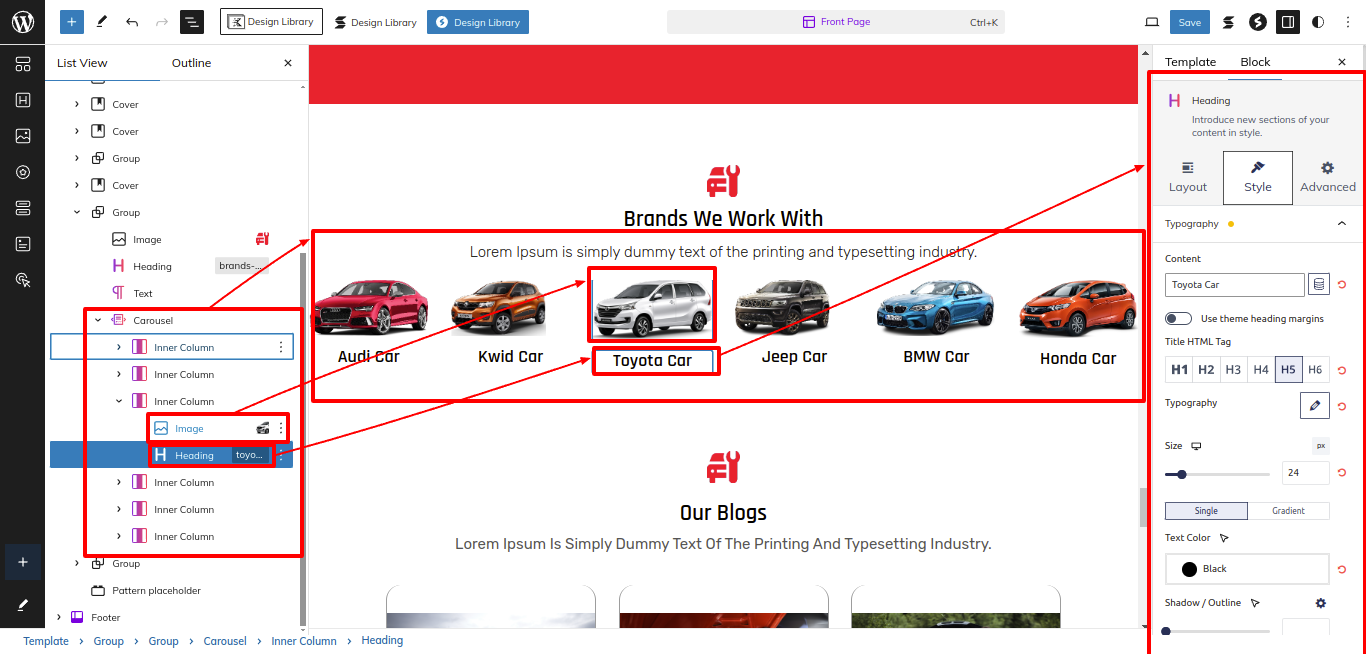1366x654 pixels.
Task: Open the form list icon in left sidebar
Action: coord(22,244)
